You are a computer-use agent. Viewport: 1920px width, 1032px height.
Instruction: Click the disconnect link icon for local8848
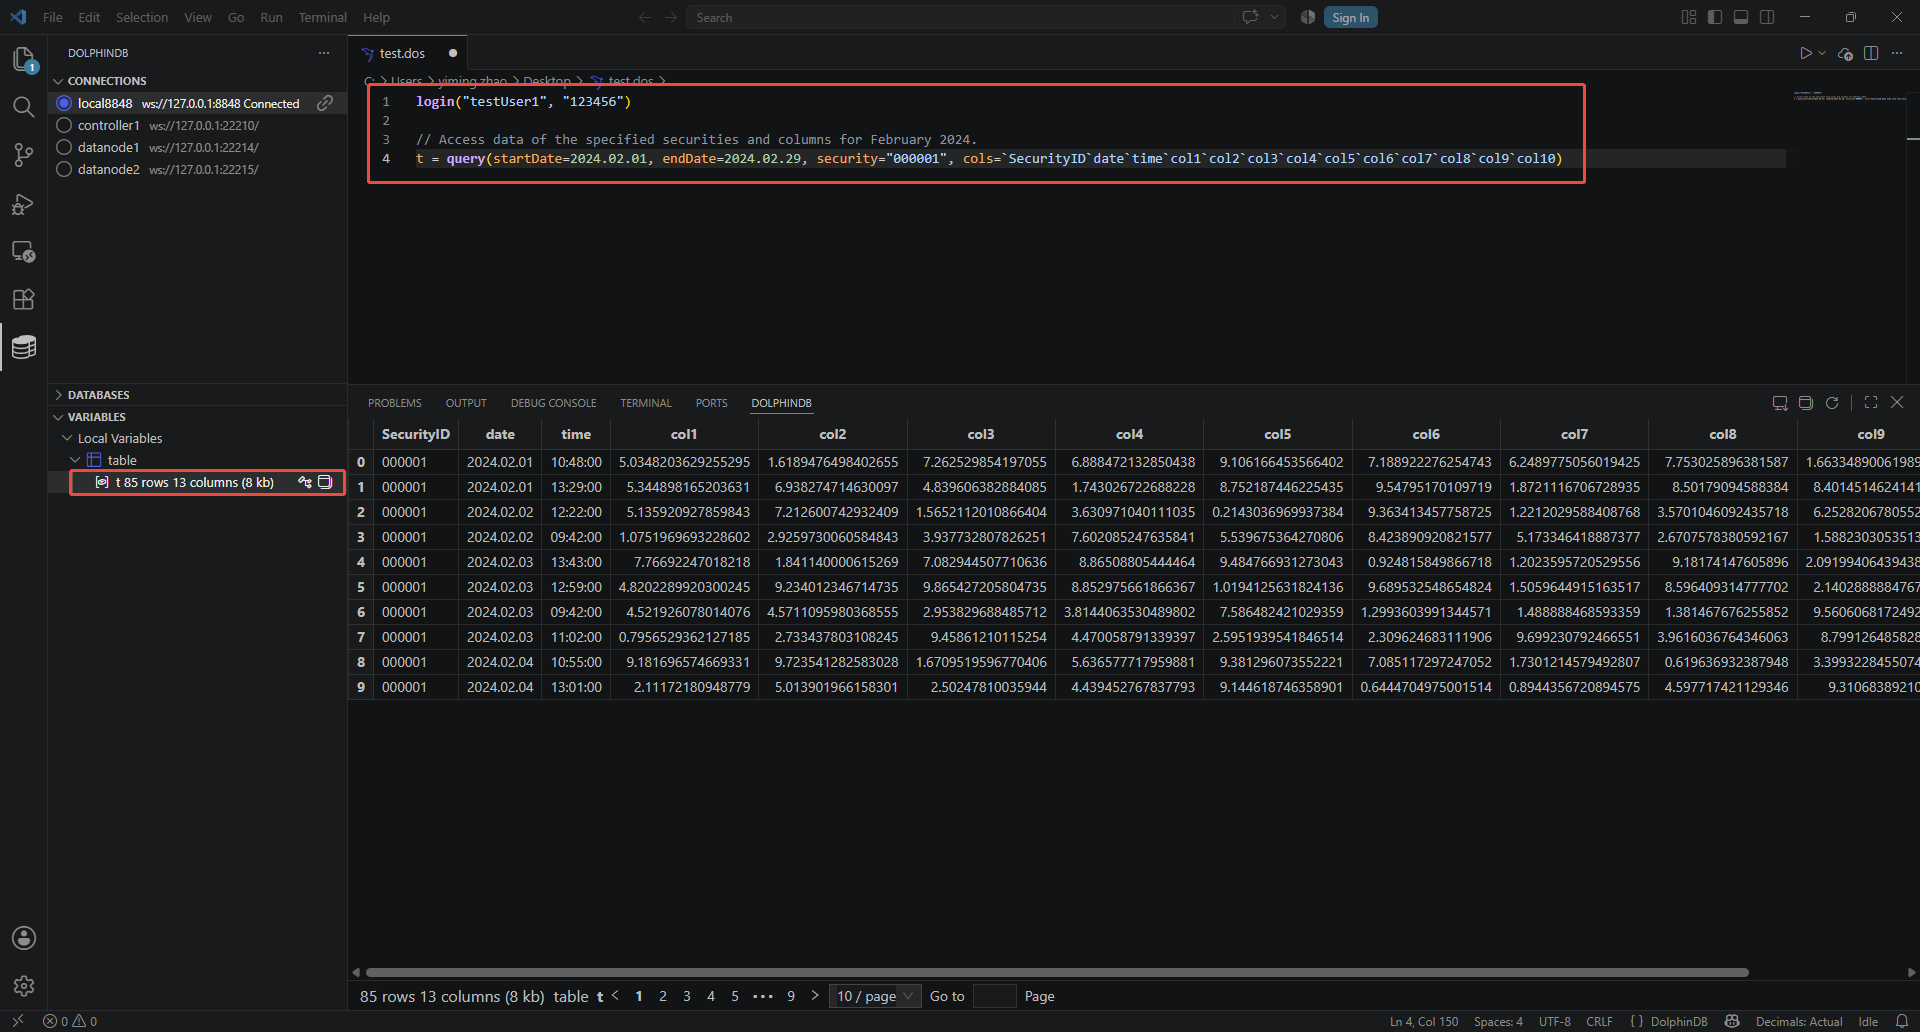[x=325, y=103]
